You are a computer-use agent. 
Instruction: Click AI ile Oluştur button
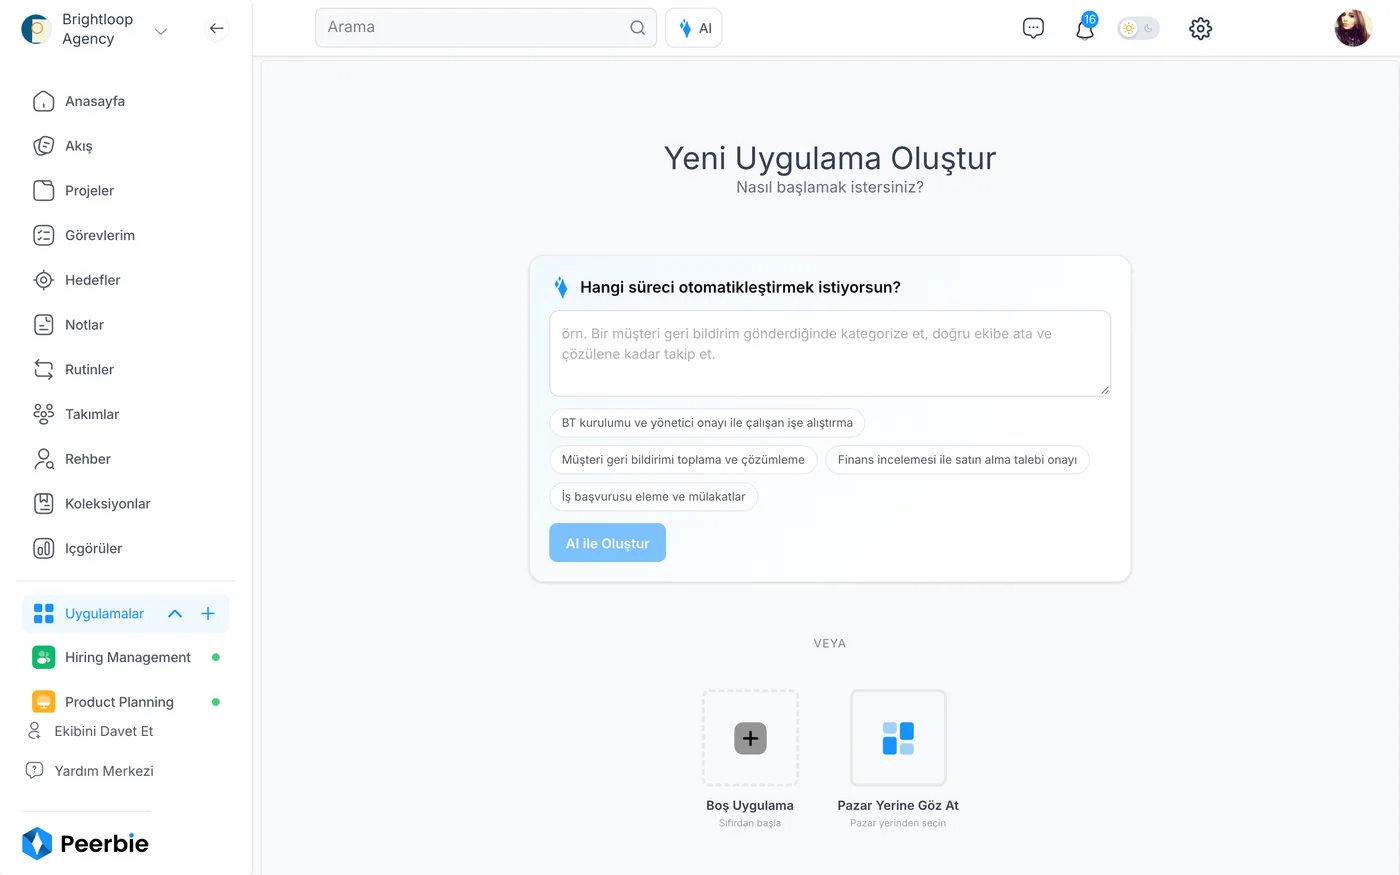(x=607, y=543)
